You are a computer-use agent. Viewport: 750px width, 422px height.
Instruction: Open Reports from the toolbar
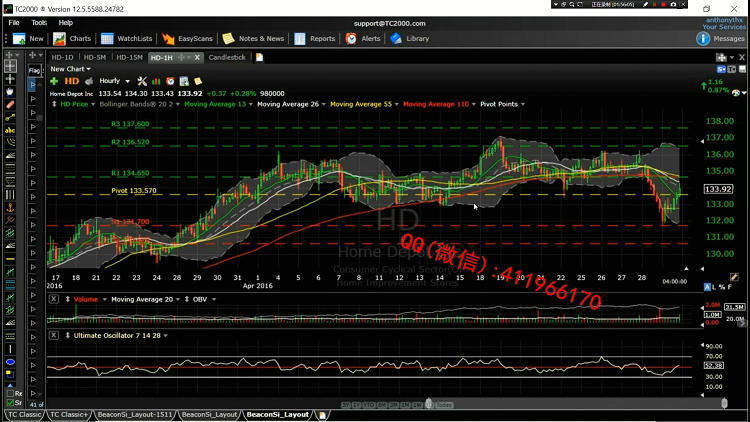click(314, 39)
